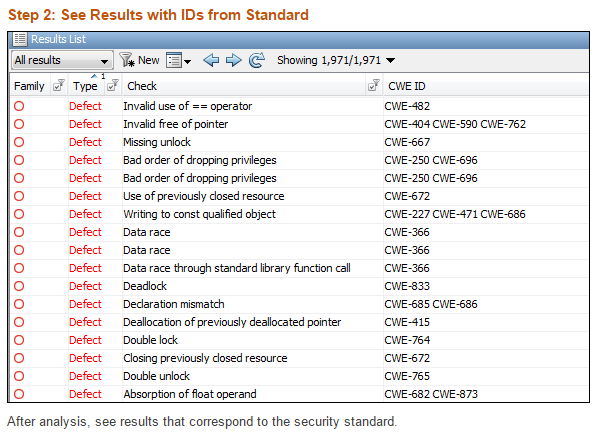This screenshot has height=434, width=599.
Task: Click Family column filter icon
Action: [x=58, y=85]
